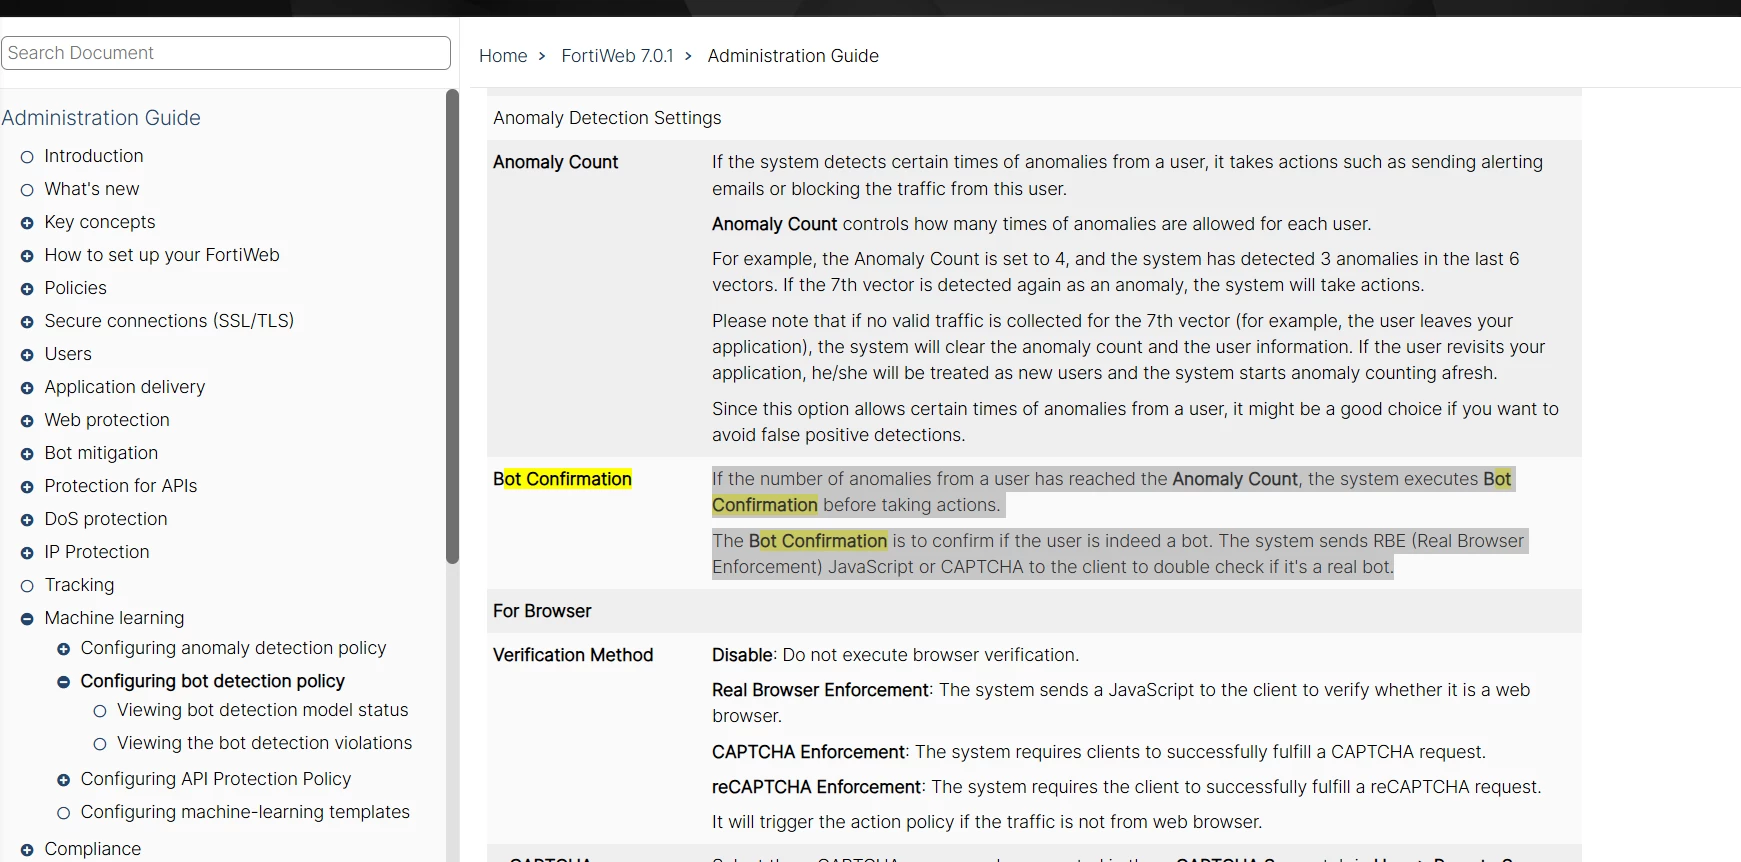
Task: Click the Search Document input field
Action: pyautogui.click(x=226, y=53)
